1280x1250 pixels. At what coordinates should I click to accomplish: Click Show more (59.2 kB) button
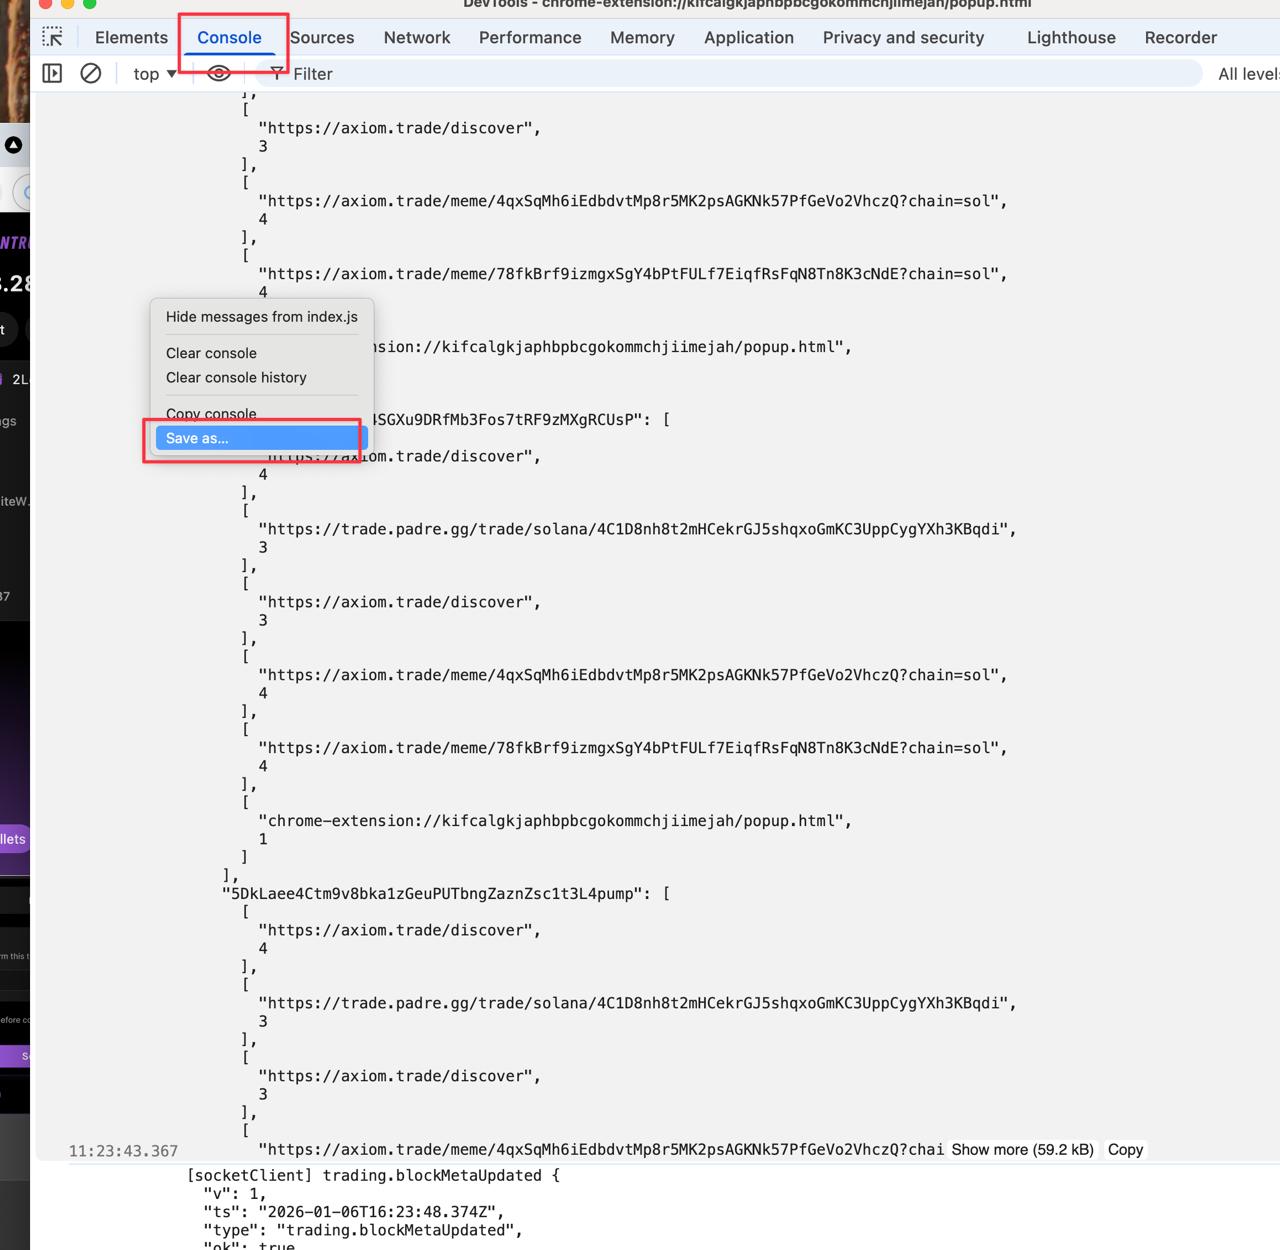click(x=1022, y=1150)
